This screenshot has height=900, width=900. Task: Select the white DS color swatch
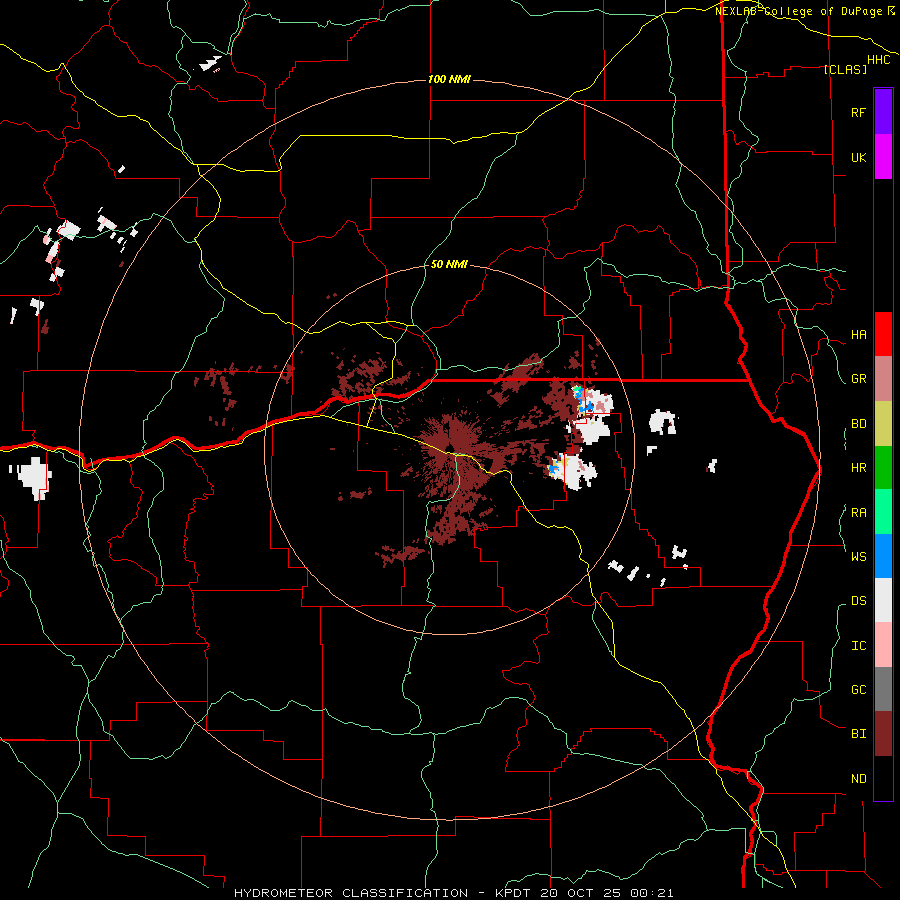[x=883, y=600]
